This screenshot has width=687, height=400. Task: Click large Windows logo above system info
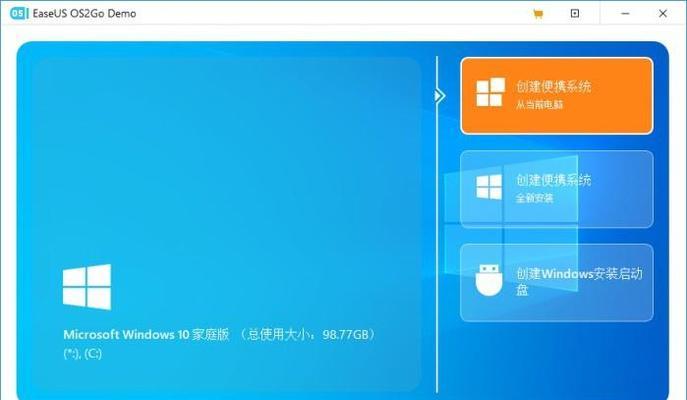tap(87, 287)
